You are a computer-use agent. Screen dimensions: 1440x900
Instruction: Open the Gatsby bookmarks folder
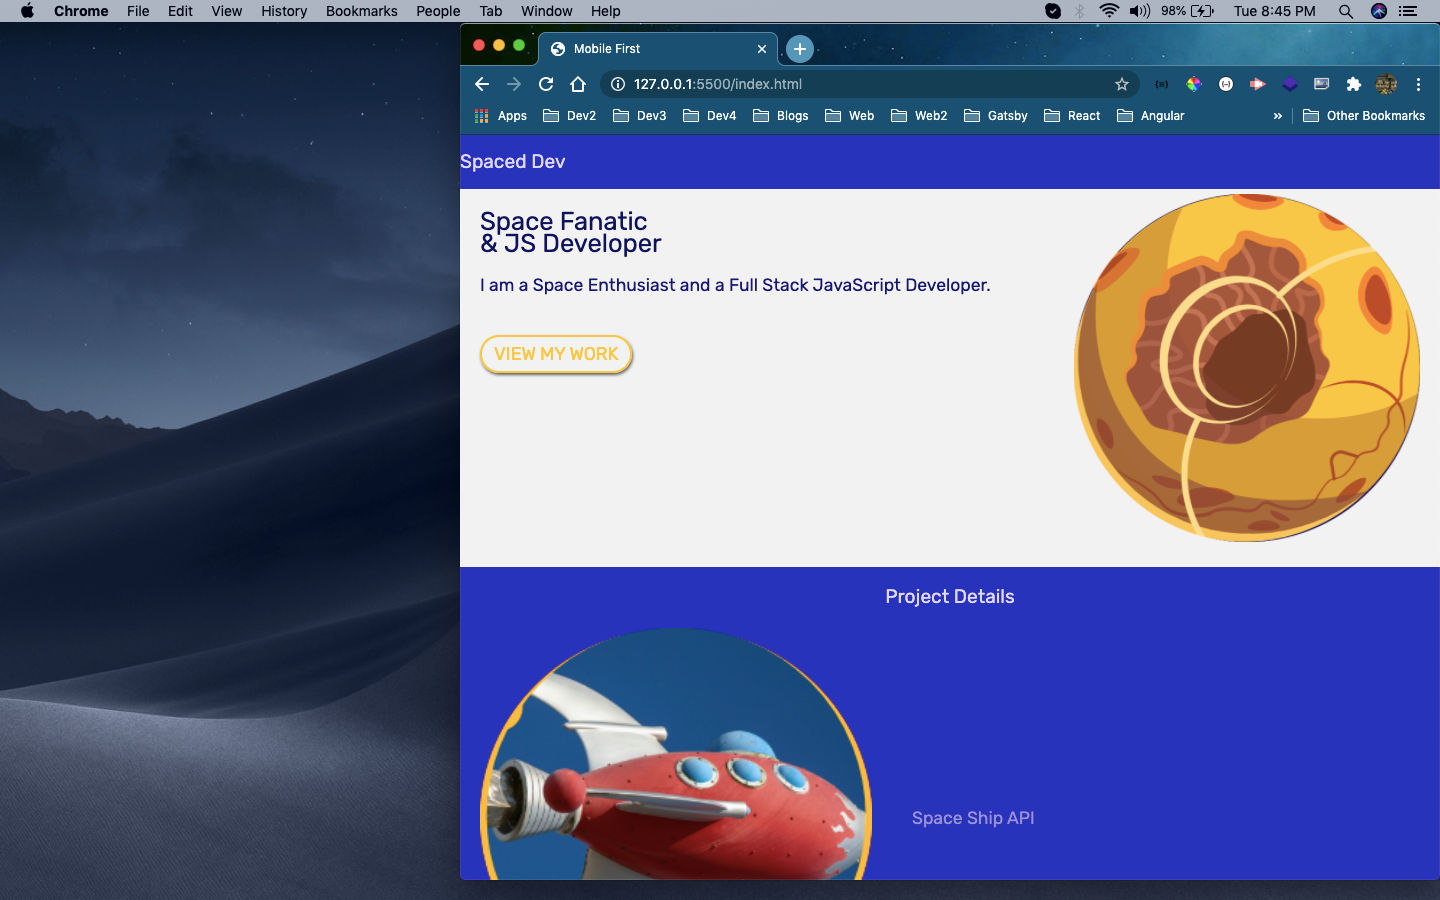coord(996,116)
